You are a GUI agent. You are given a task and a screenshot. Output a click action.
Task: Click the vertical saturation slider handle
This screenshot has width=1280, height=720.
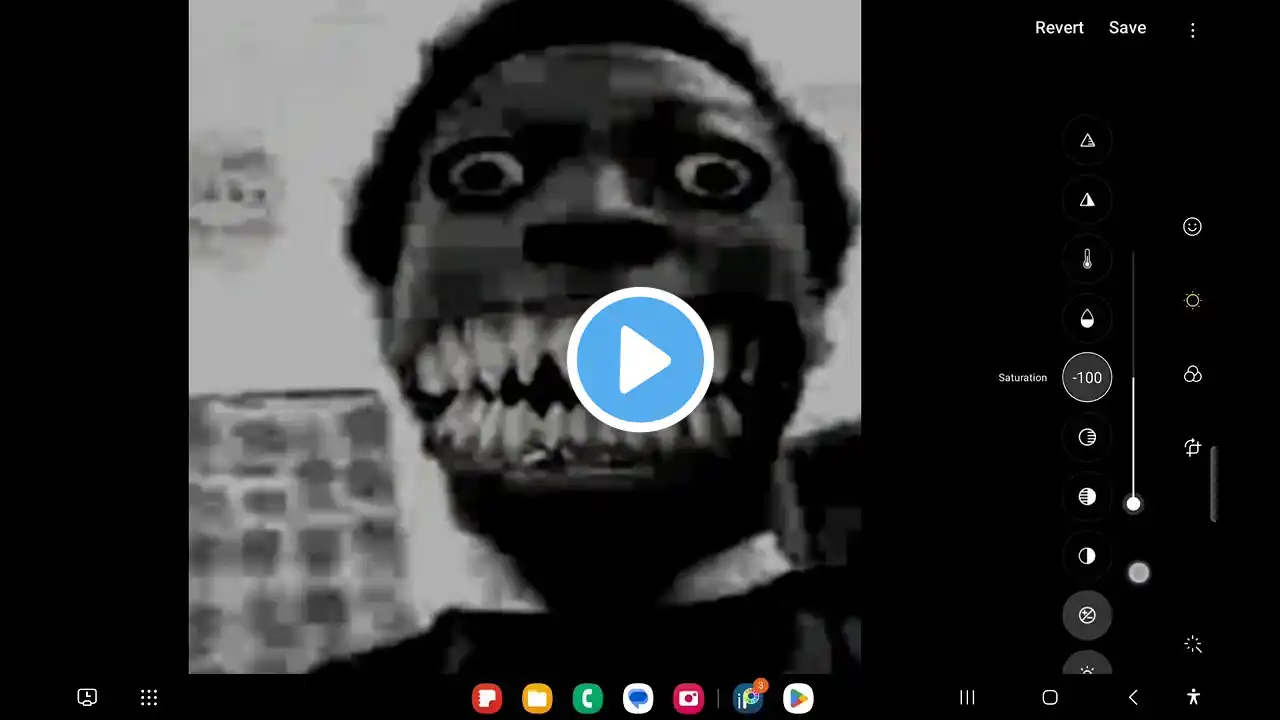tap(1133, 503)
